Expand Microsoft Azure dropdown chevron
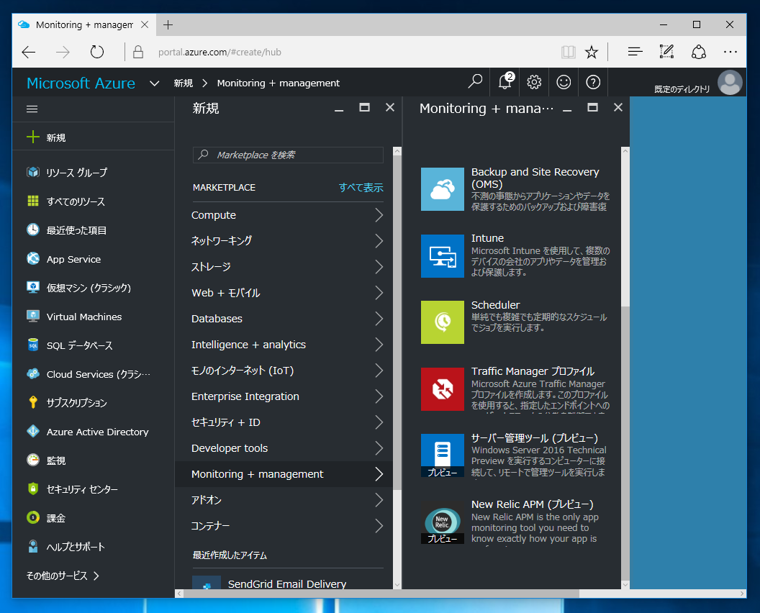The height and width of the screenshot is (613, 760). tap(154, 83)
